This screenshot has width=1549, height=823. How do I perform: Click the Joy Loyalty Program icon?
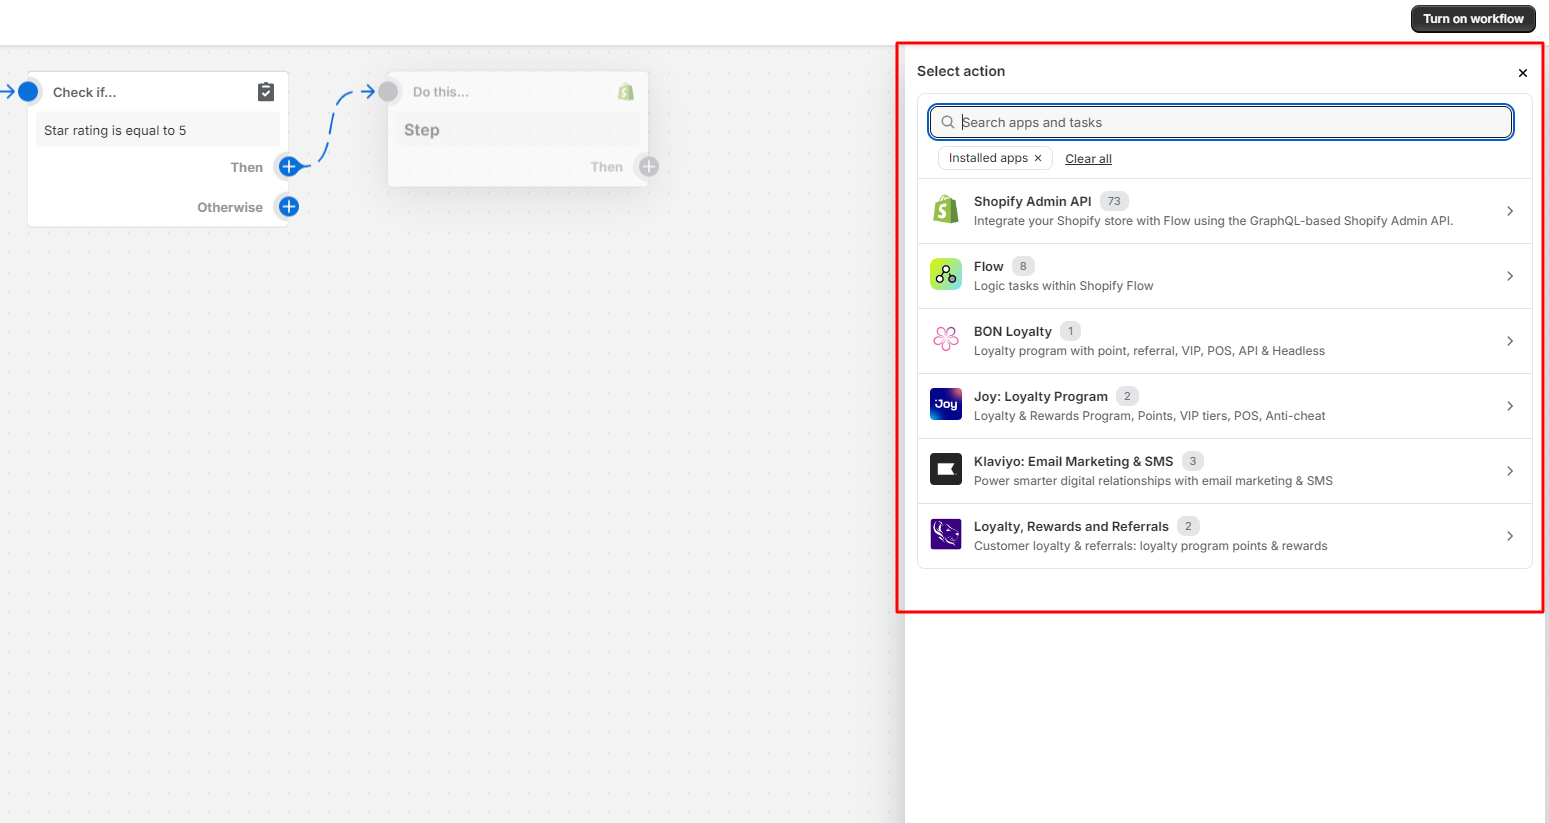point(946,404)
